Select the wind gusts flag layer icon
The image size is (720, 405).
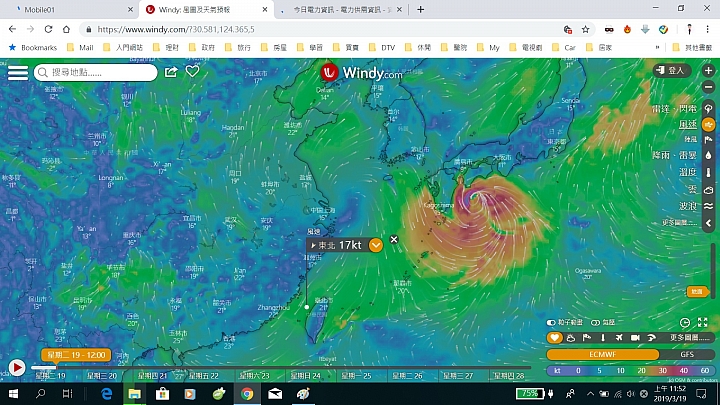point(709,140)
